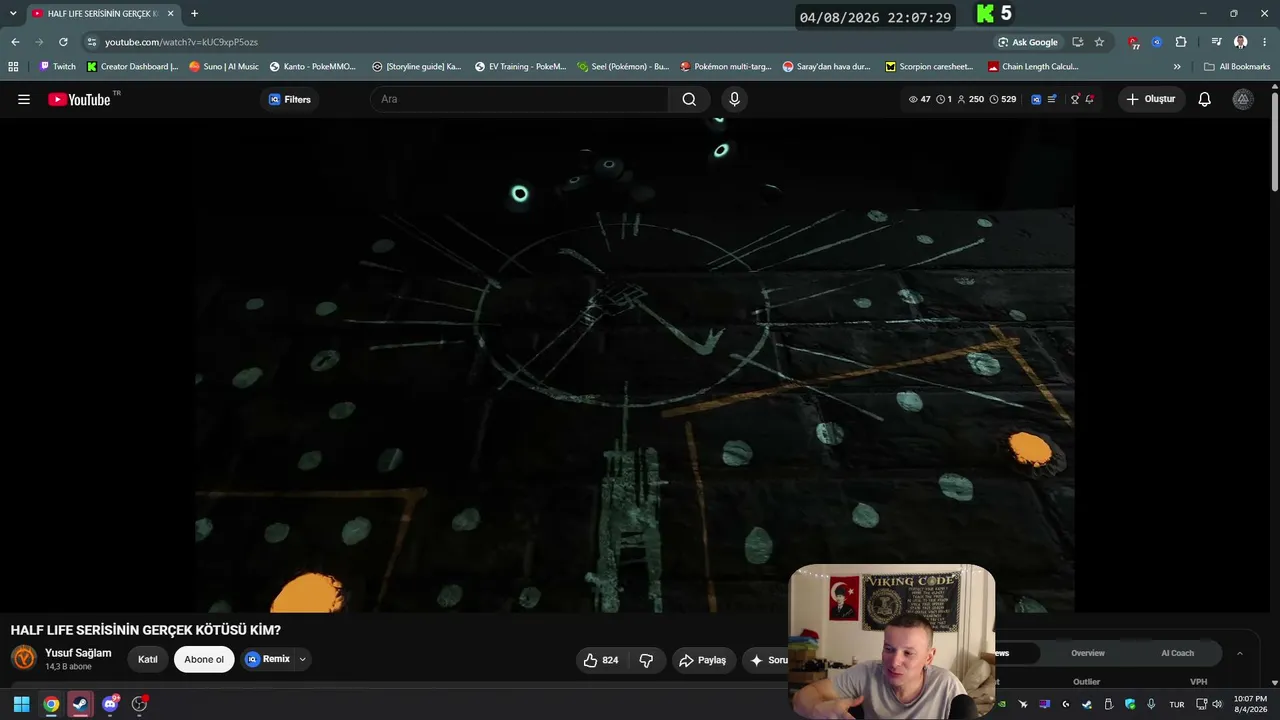Open Steam from the taskbar

[80, 704]
